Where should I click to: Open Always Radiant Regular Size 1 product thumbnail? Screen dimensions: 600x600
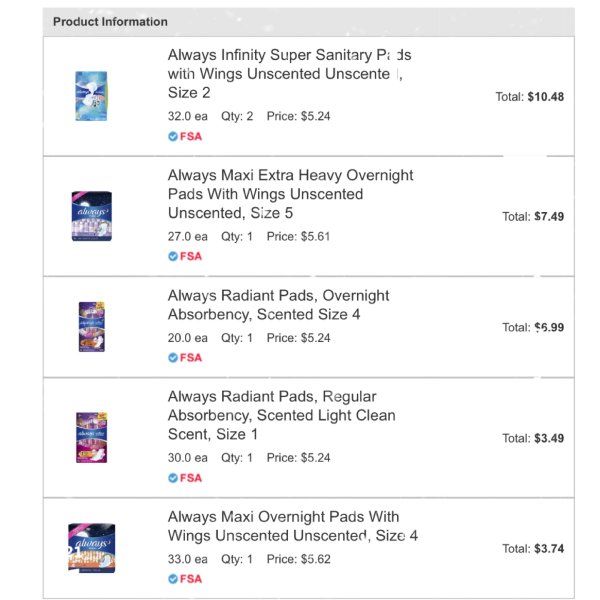[x=92, y=437]
